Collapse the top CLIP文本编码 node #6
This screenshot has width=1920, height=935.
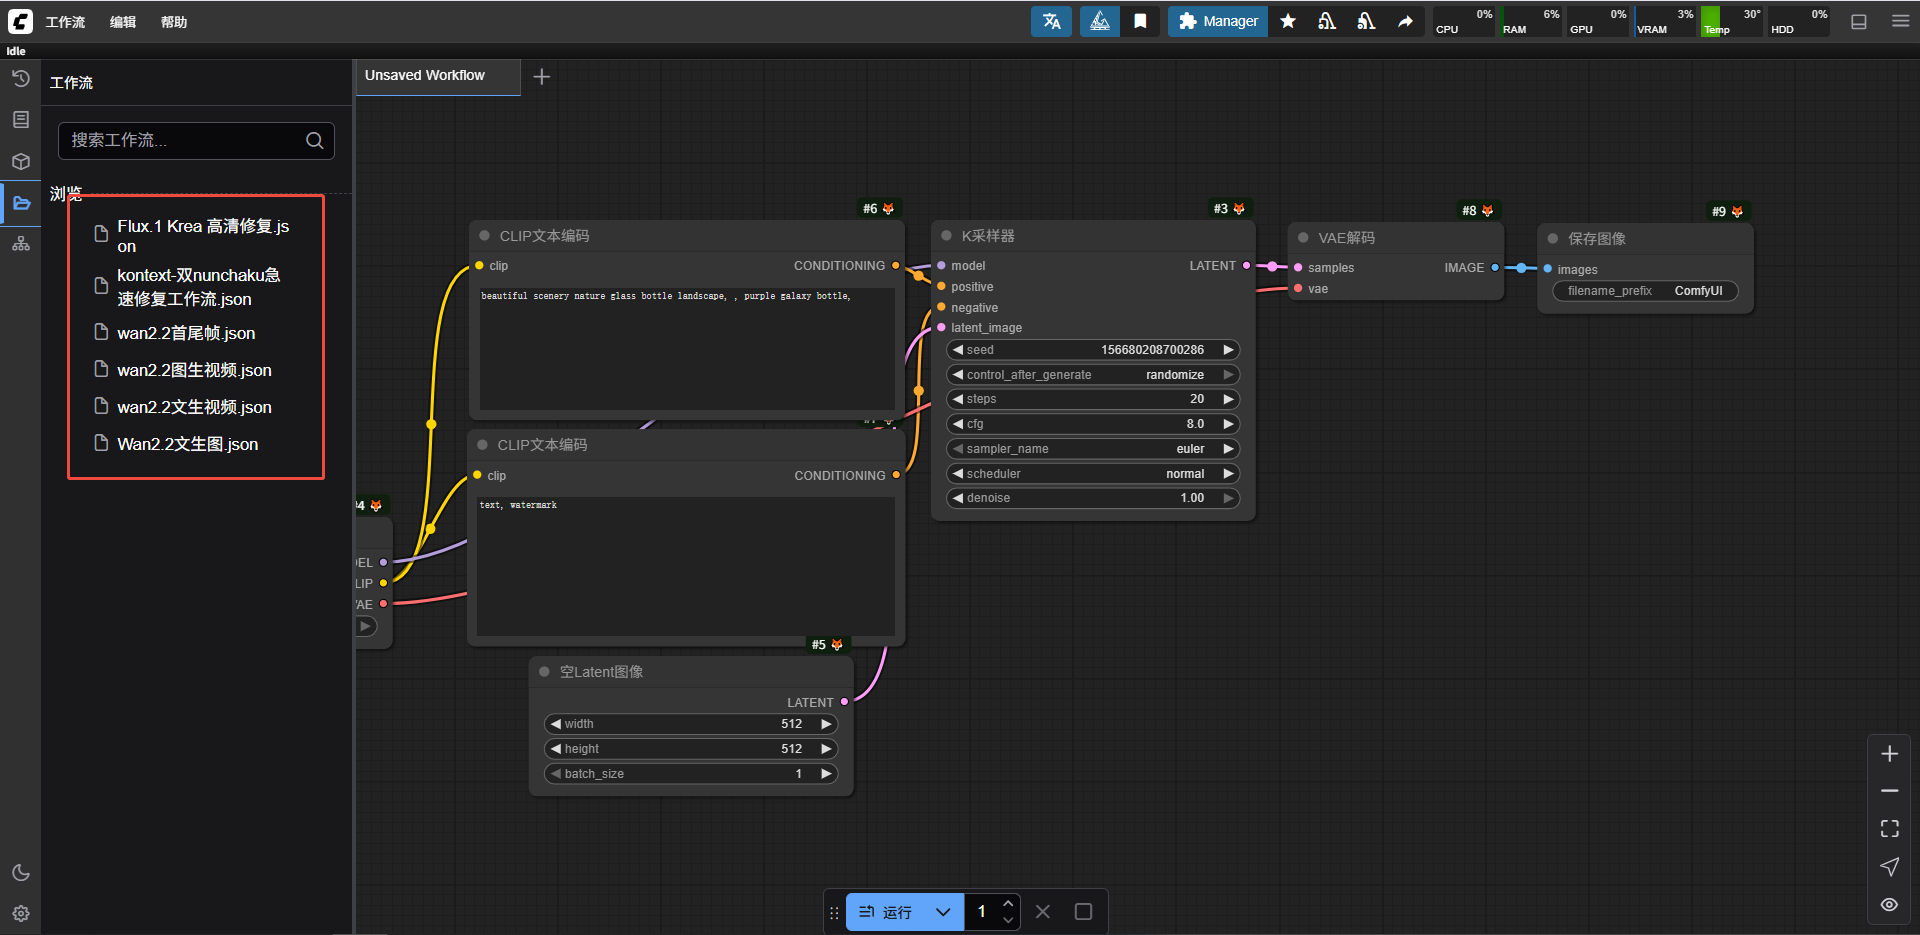coord(484,236)
